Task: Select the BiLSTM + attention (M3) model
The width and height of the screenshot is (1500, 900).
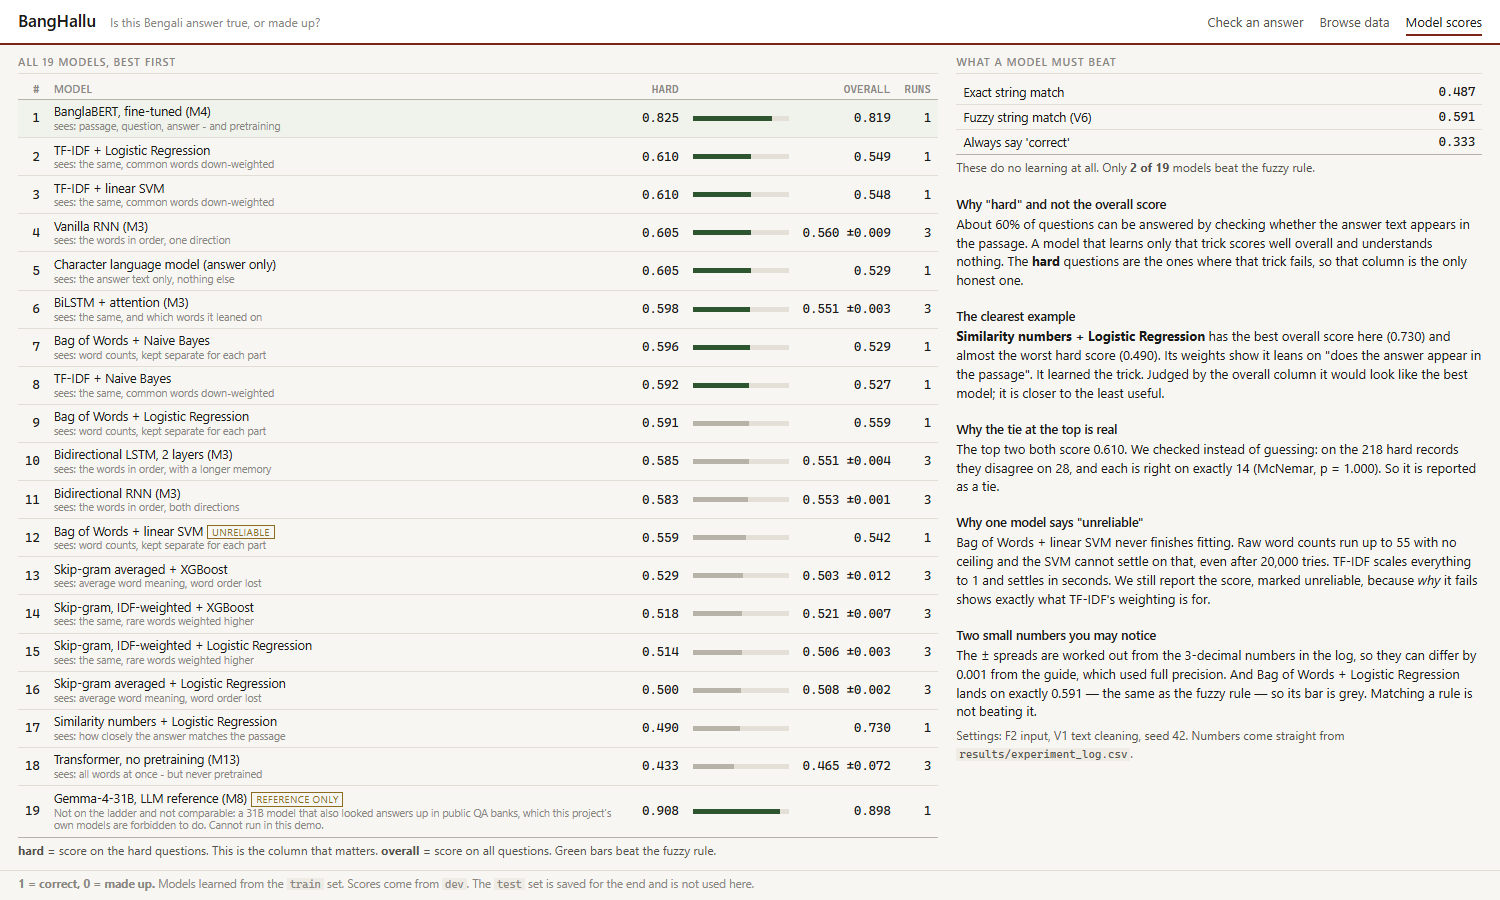Action: click(x=121, y=302)
